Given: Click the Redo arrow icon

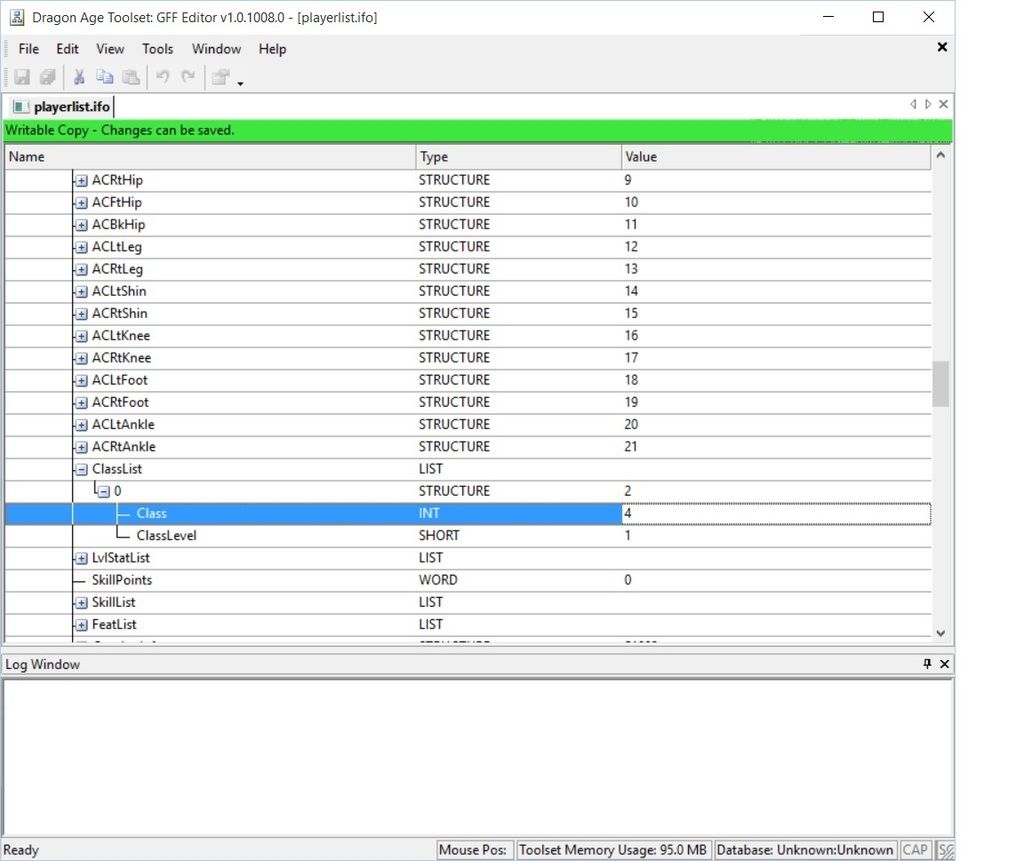Looking at the screenshot, I should click(188, 77).
